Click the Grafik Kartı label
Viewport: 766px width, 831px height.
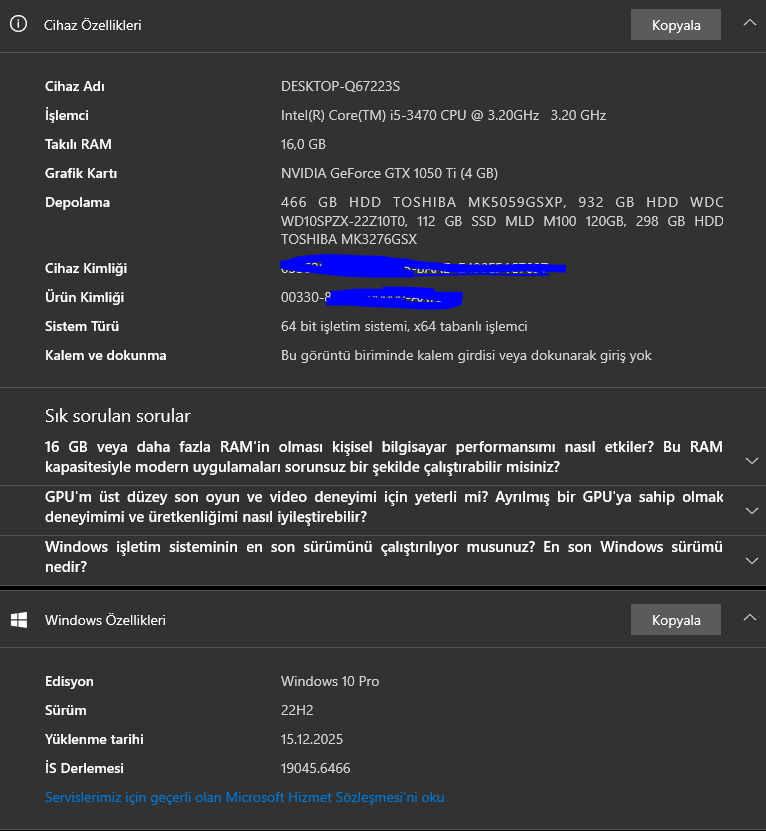coord(81,173)
